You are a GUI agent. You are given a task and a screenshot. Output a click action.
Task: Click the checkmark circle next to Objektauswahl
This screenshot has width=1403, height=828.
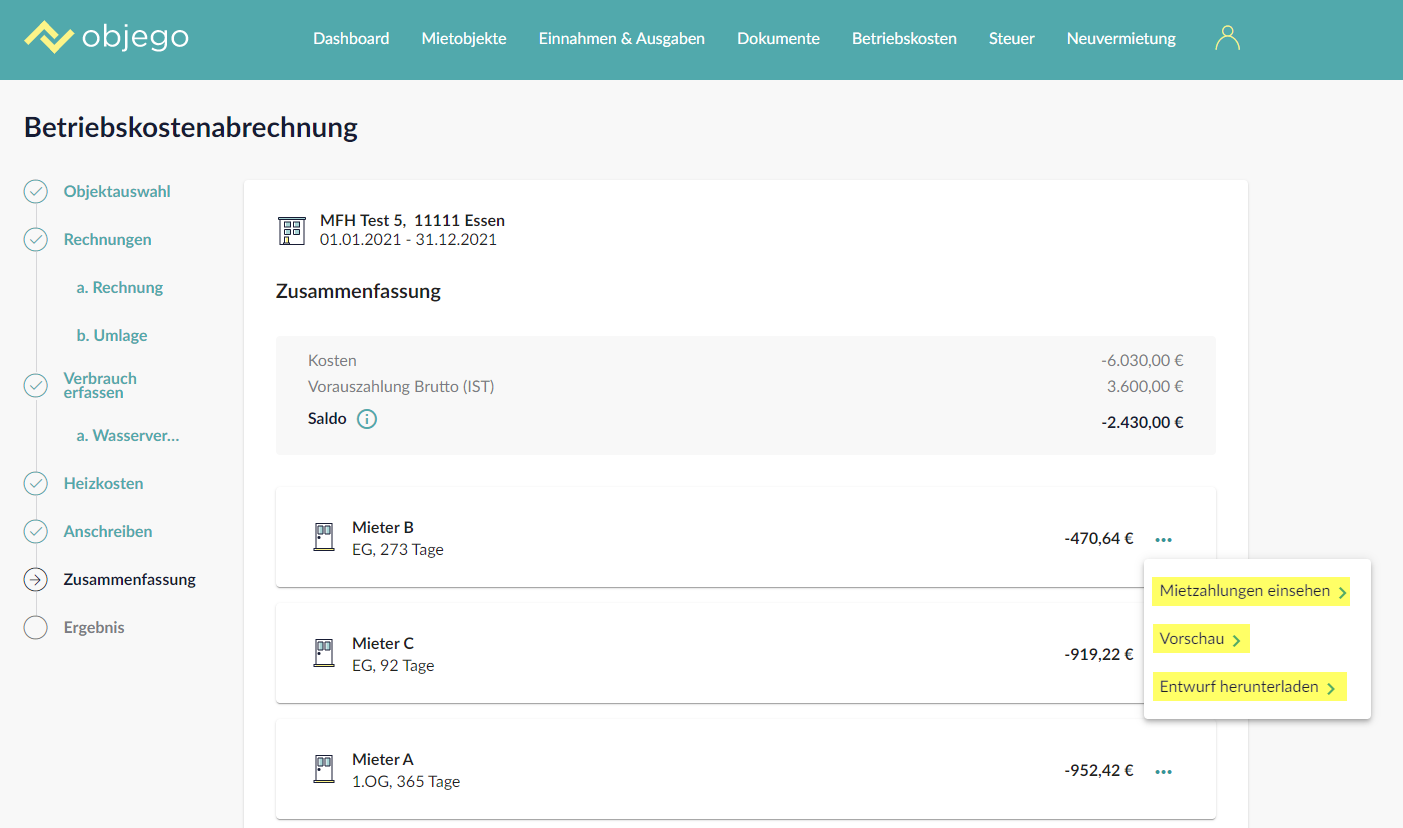pyautogui.click(x=36, y=192)
